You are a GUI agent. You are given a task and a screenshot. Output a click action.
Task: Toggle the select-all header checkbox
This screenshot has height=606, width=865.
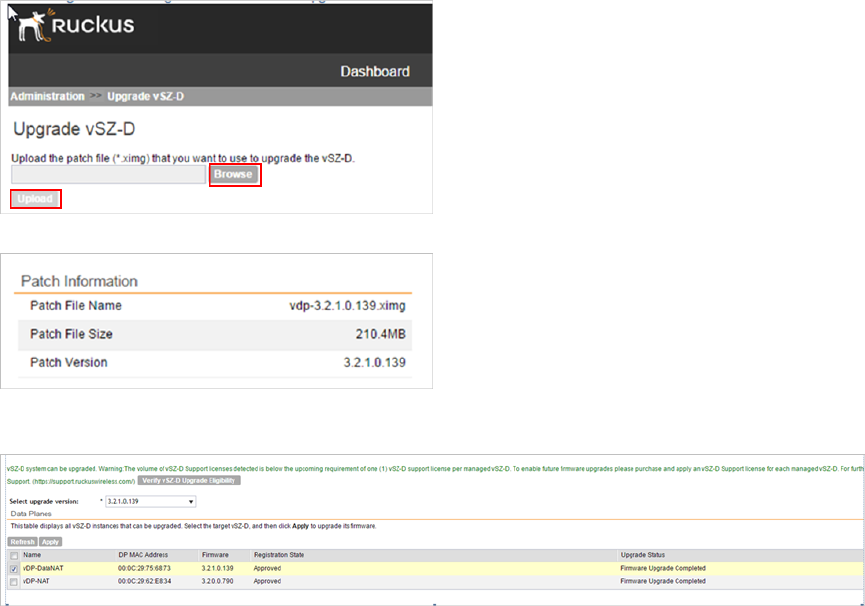14,555
